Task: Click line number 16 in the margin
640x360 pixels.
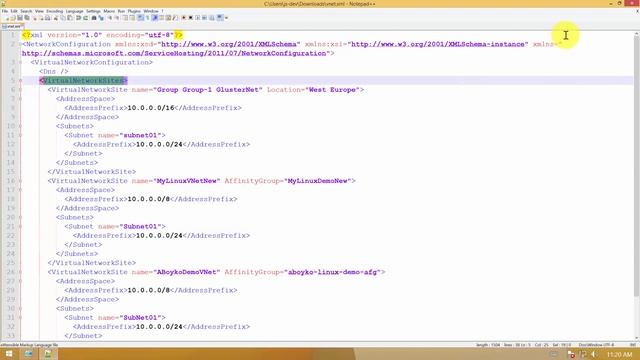Action: coord(11,181)
